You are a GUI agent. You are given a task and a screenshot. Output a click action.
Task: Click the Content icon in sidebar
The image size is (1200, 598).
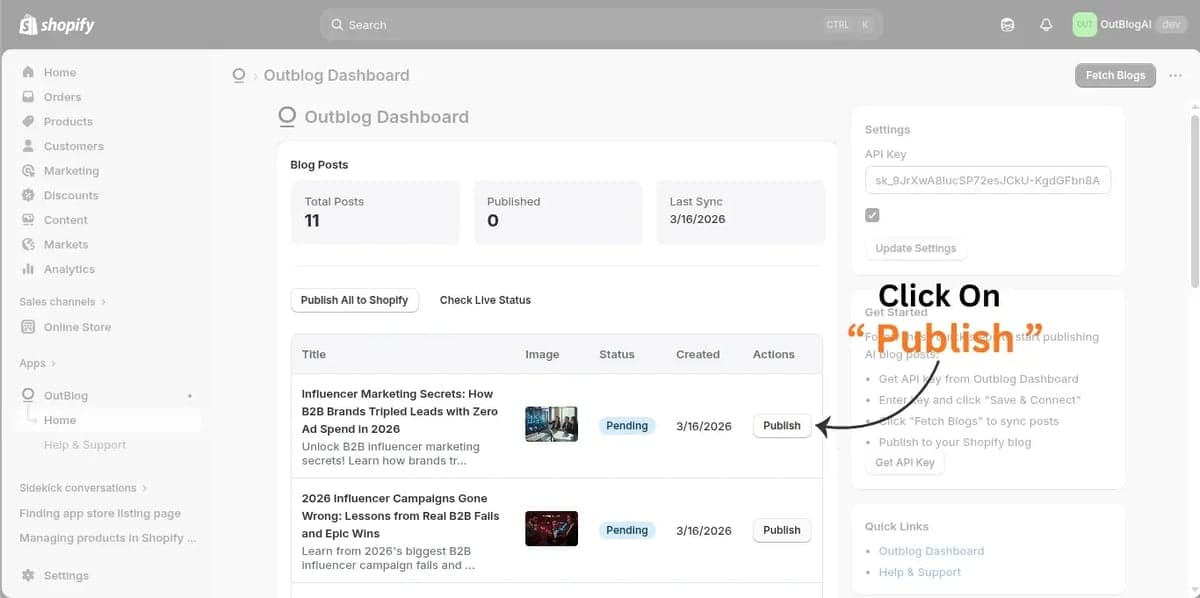28,220
